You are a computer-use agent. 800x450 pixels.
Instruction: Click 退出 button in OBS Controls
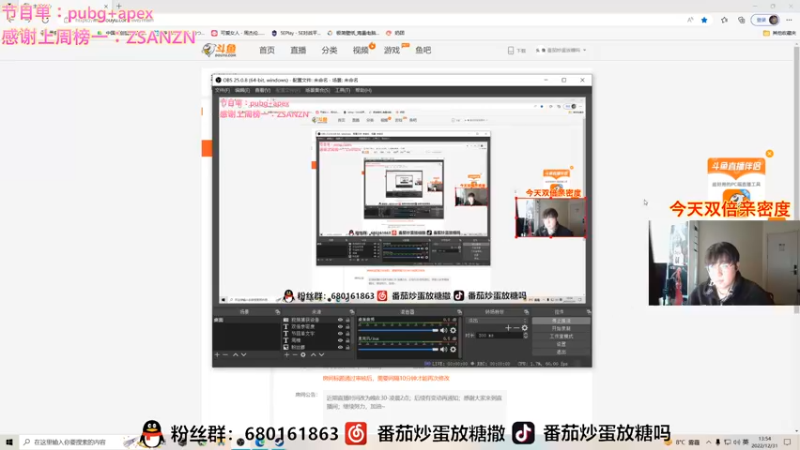[561, 352]
